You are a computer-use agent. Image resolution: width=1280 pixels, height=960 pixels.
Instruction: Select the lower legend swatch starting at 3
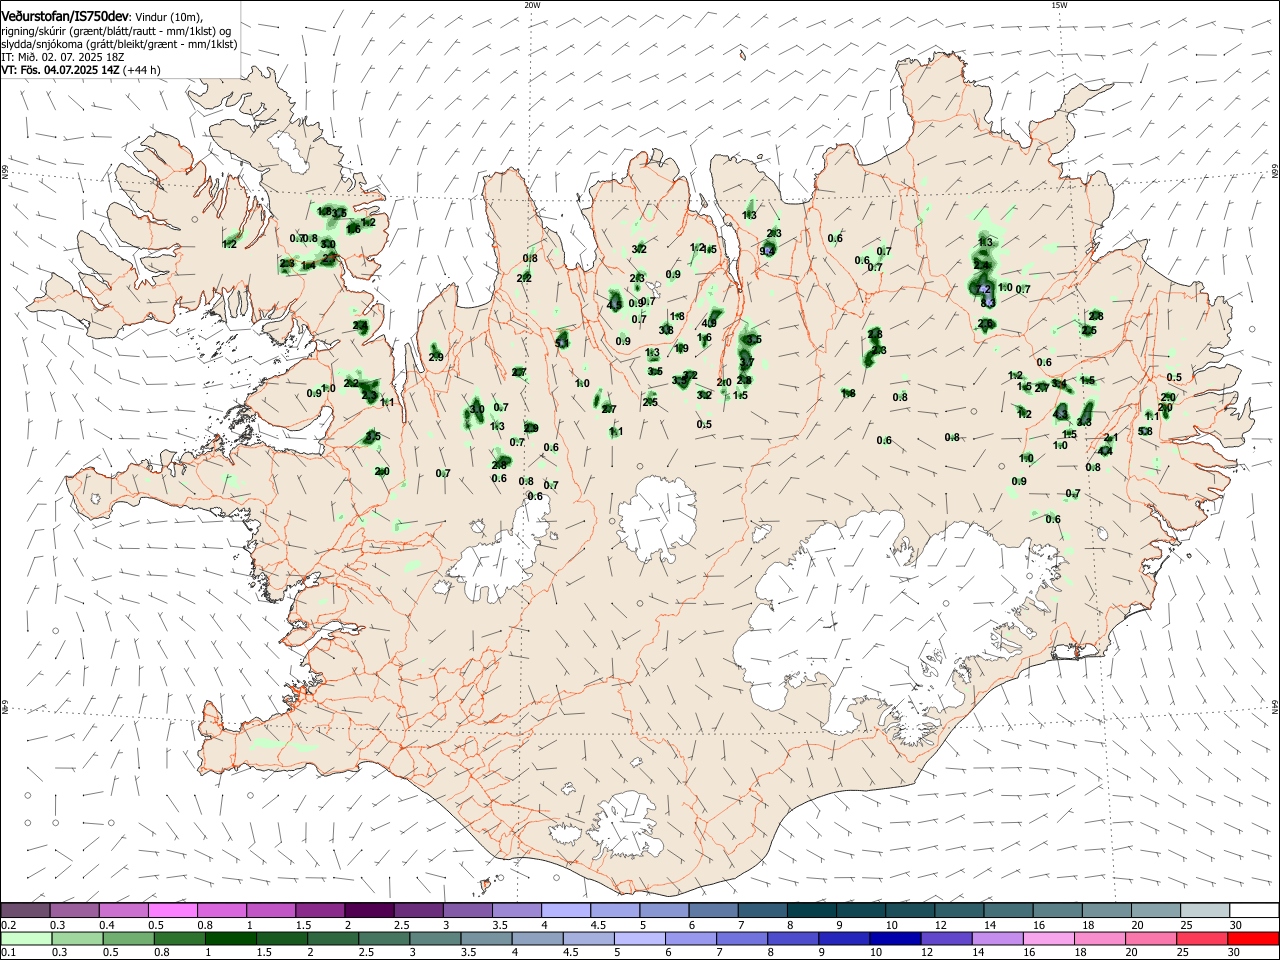tap(434, 939)
